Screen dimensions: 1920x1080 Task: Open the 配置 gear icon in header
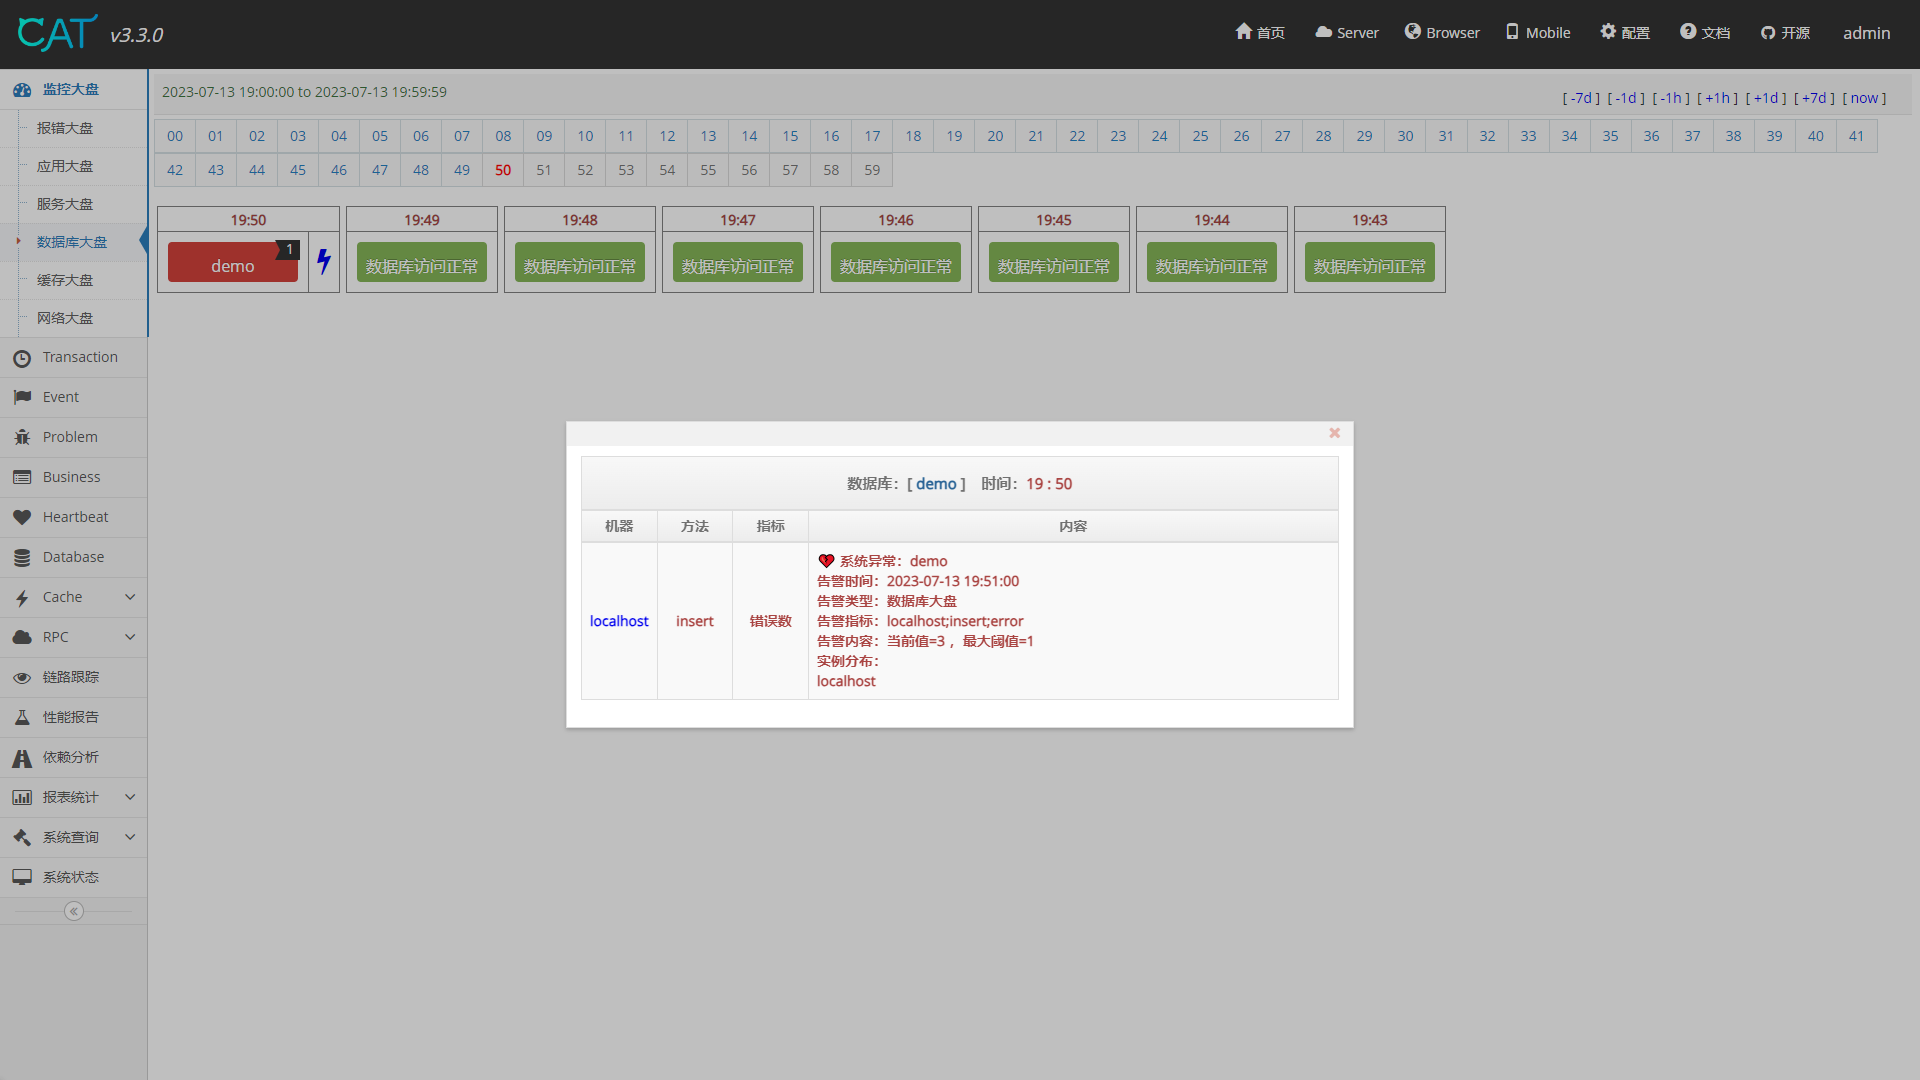tap(1608, 32)
